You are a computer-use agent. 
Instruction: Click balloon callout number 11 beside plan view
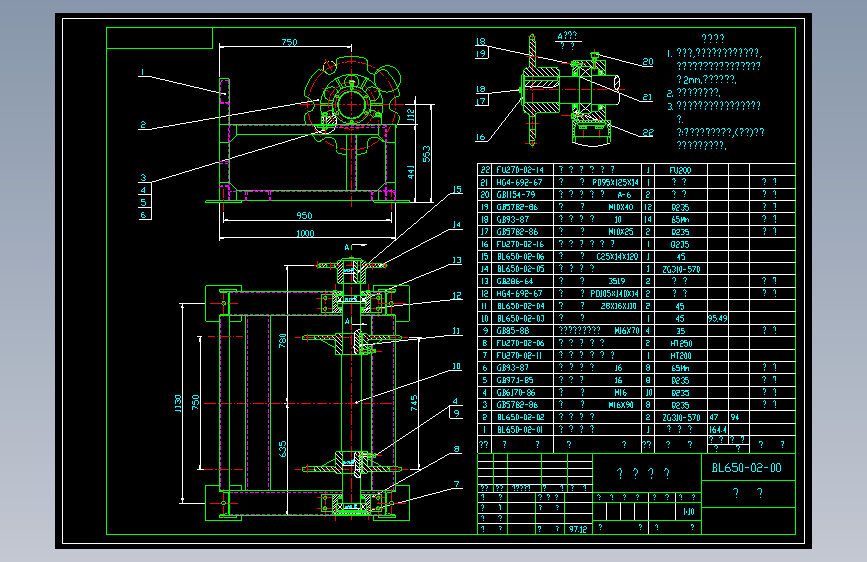coord(456,331)
